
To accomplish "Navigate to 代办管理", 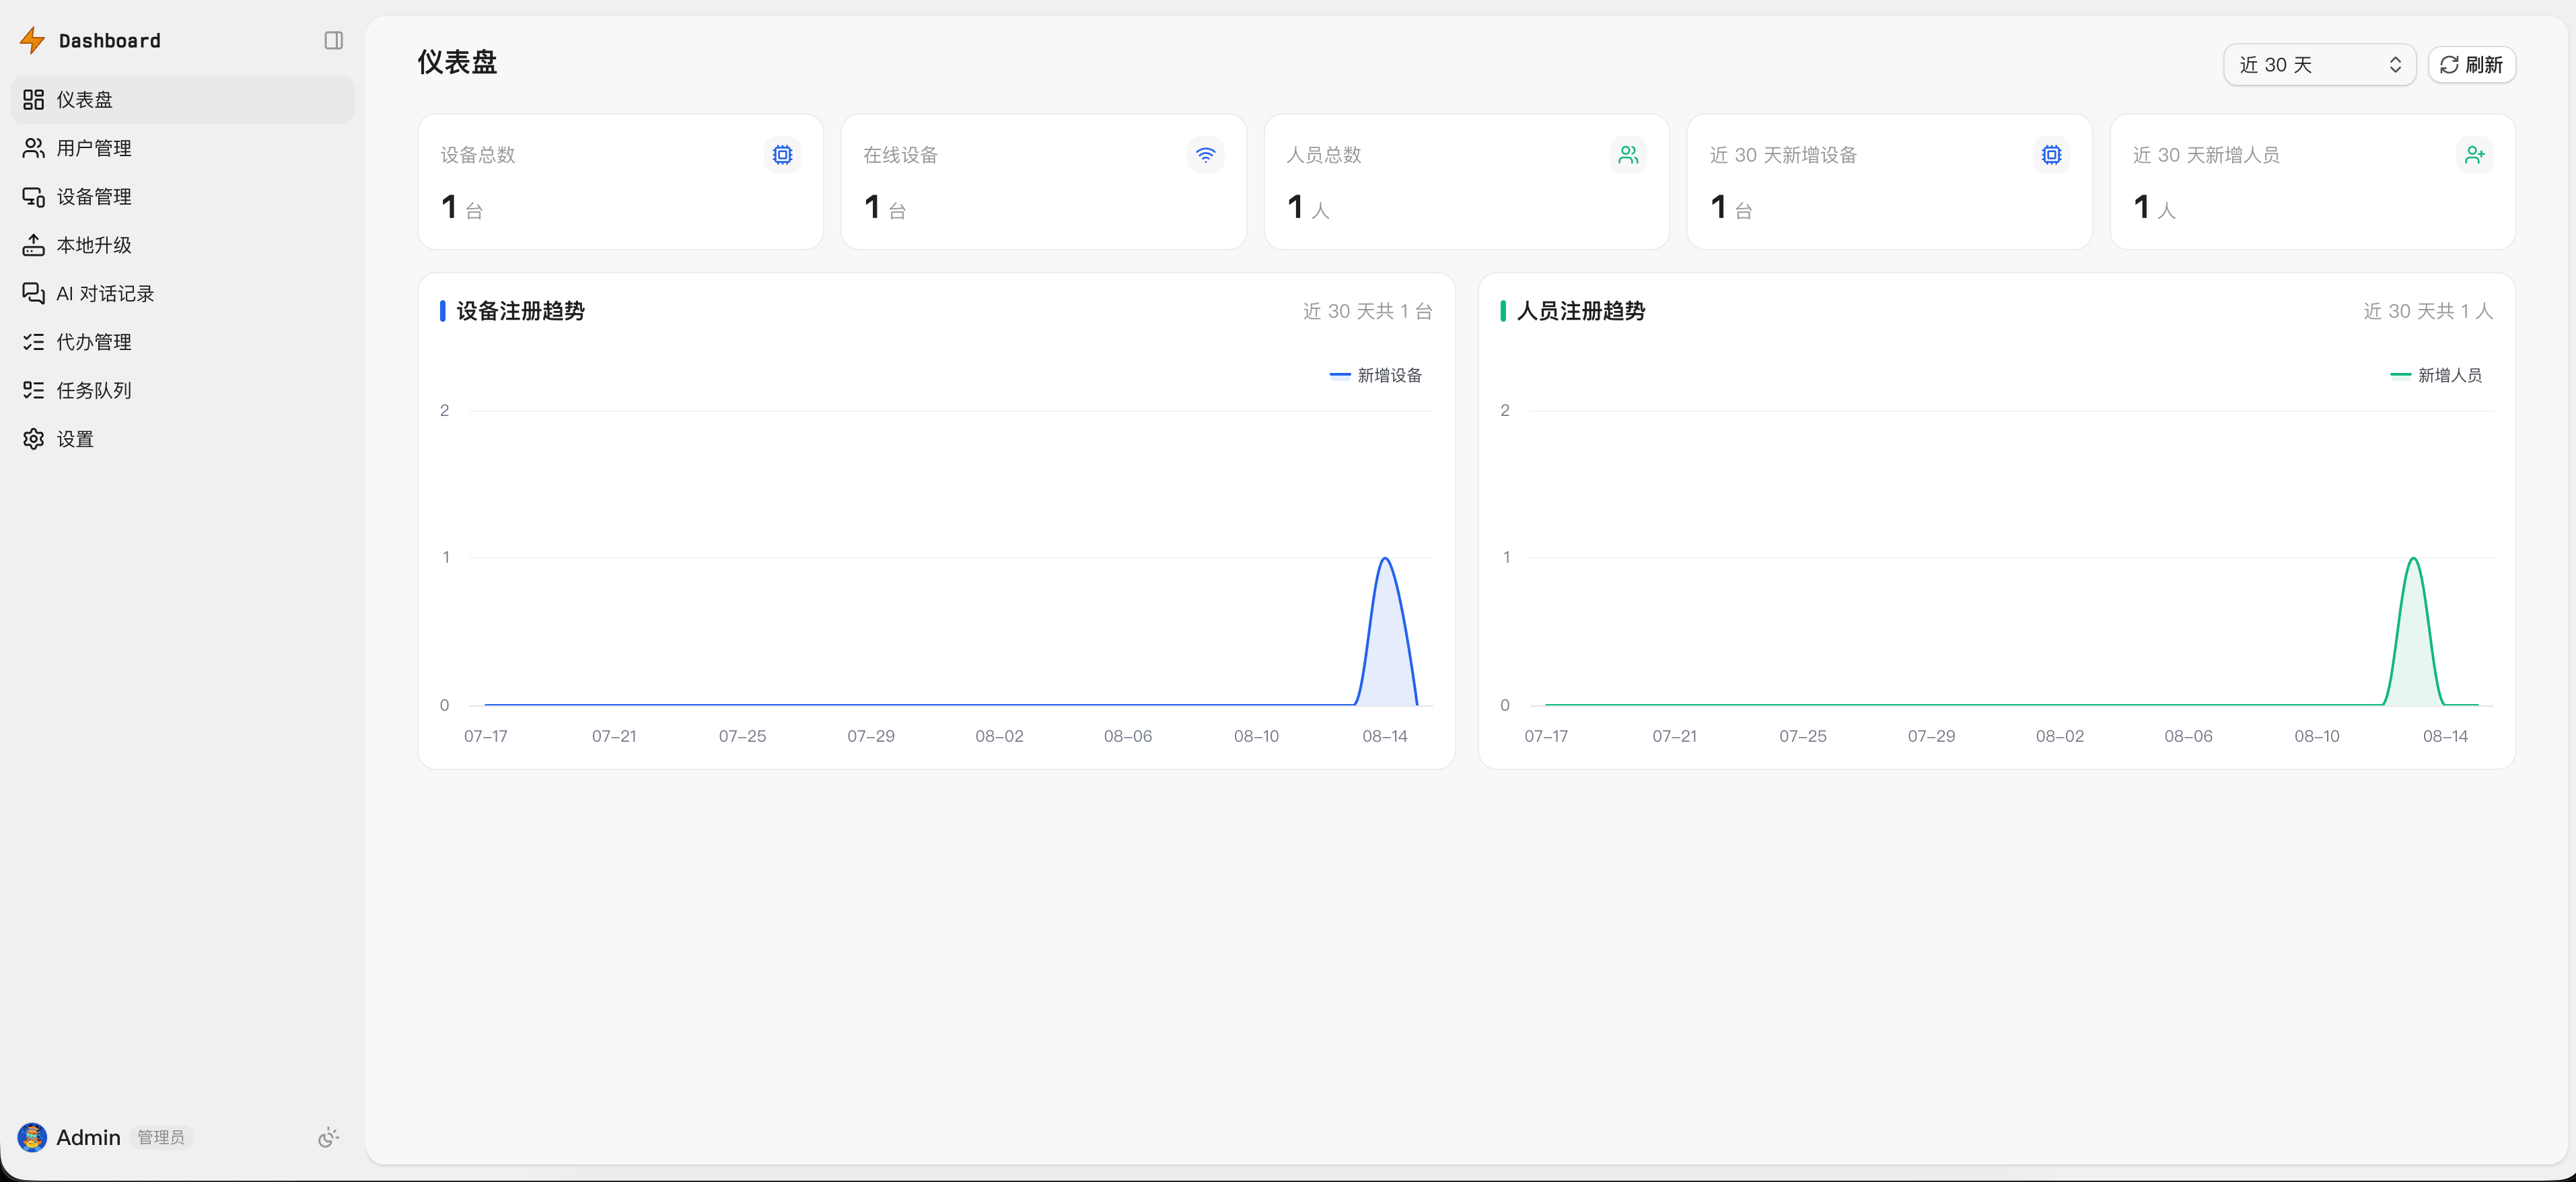I will [183, 342].
